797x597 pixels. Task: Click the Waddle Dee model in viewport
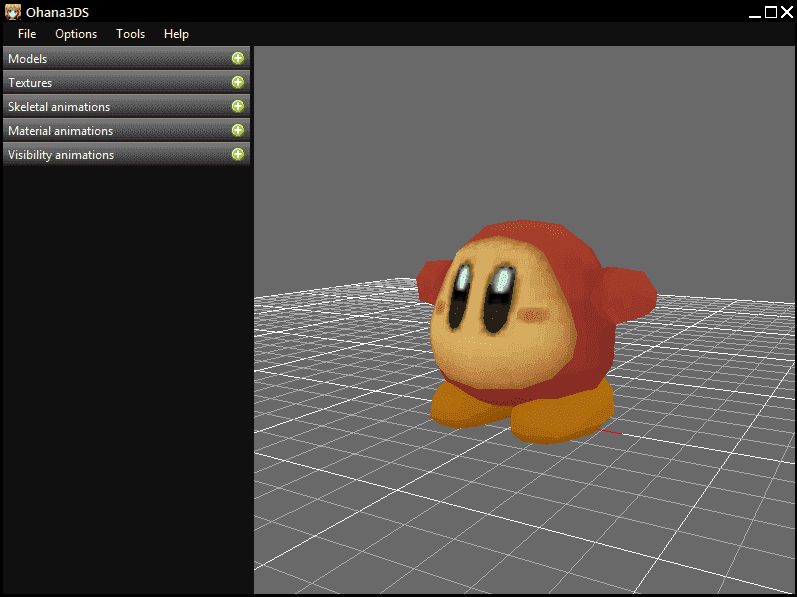click(x=535, y=331)
